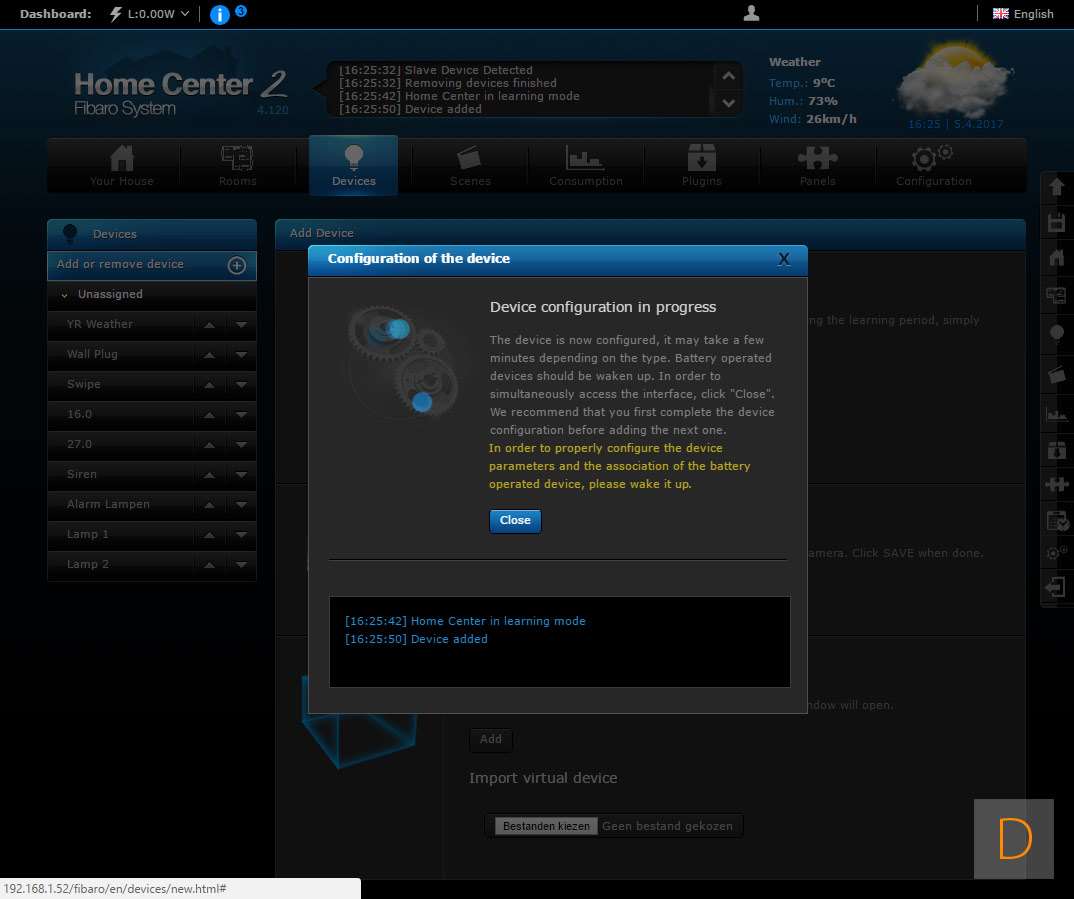
Task: Click Bestanden kiezen file chooser
Action: (x=547, y=826)
